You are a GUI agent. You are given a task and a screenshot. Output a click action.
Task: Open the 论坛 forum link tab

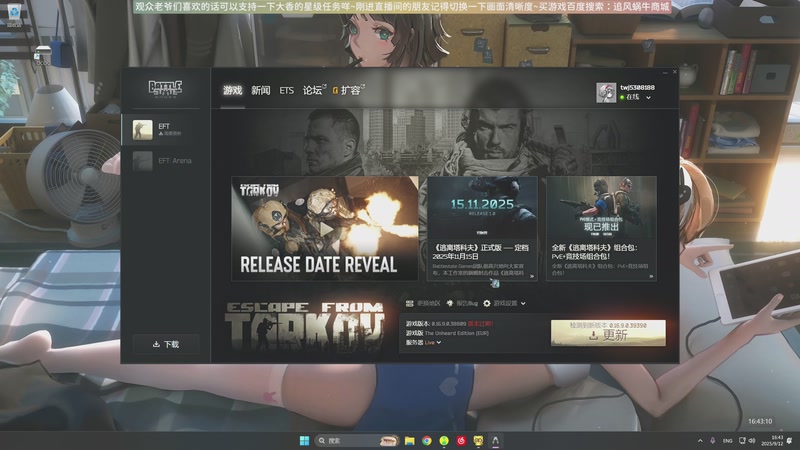(314, 90)
